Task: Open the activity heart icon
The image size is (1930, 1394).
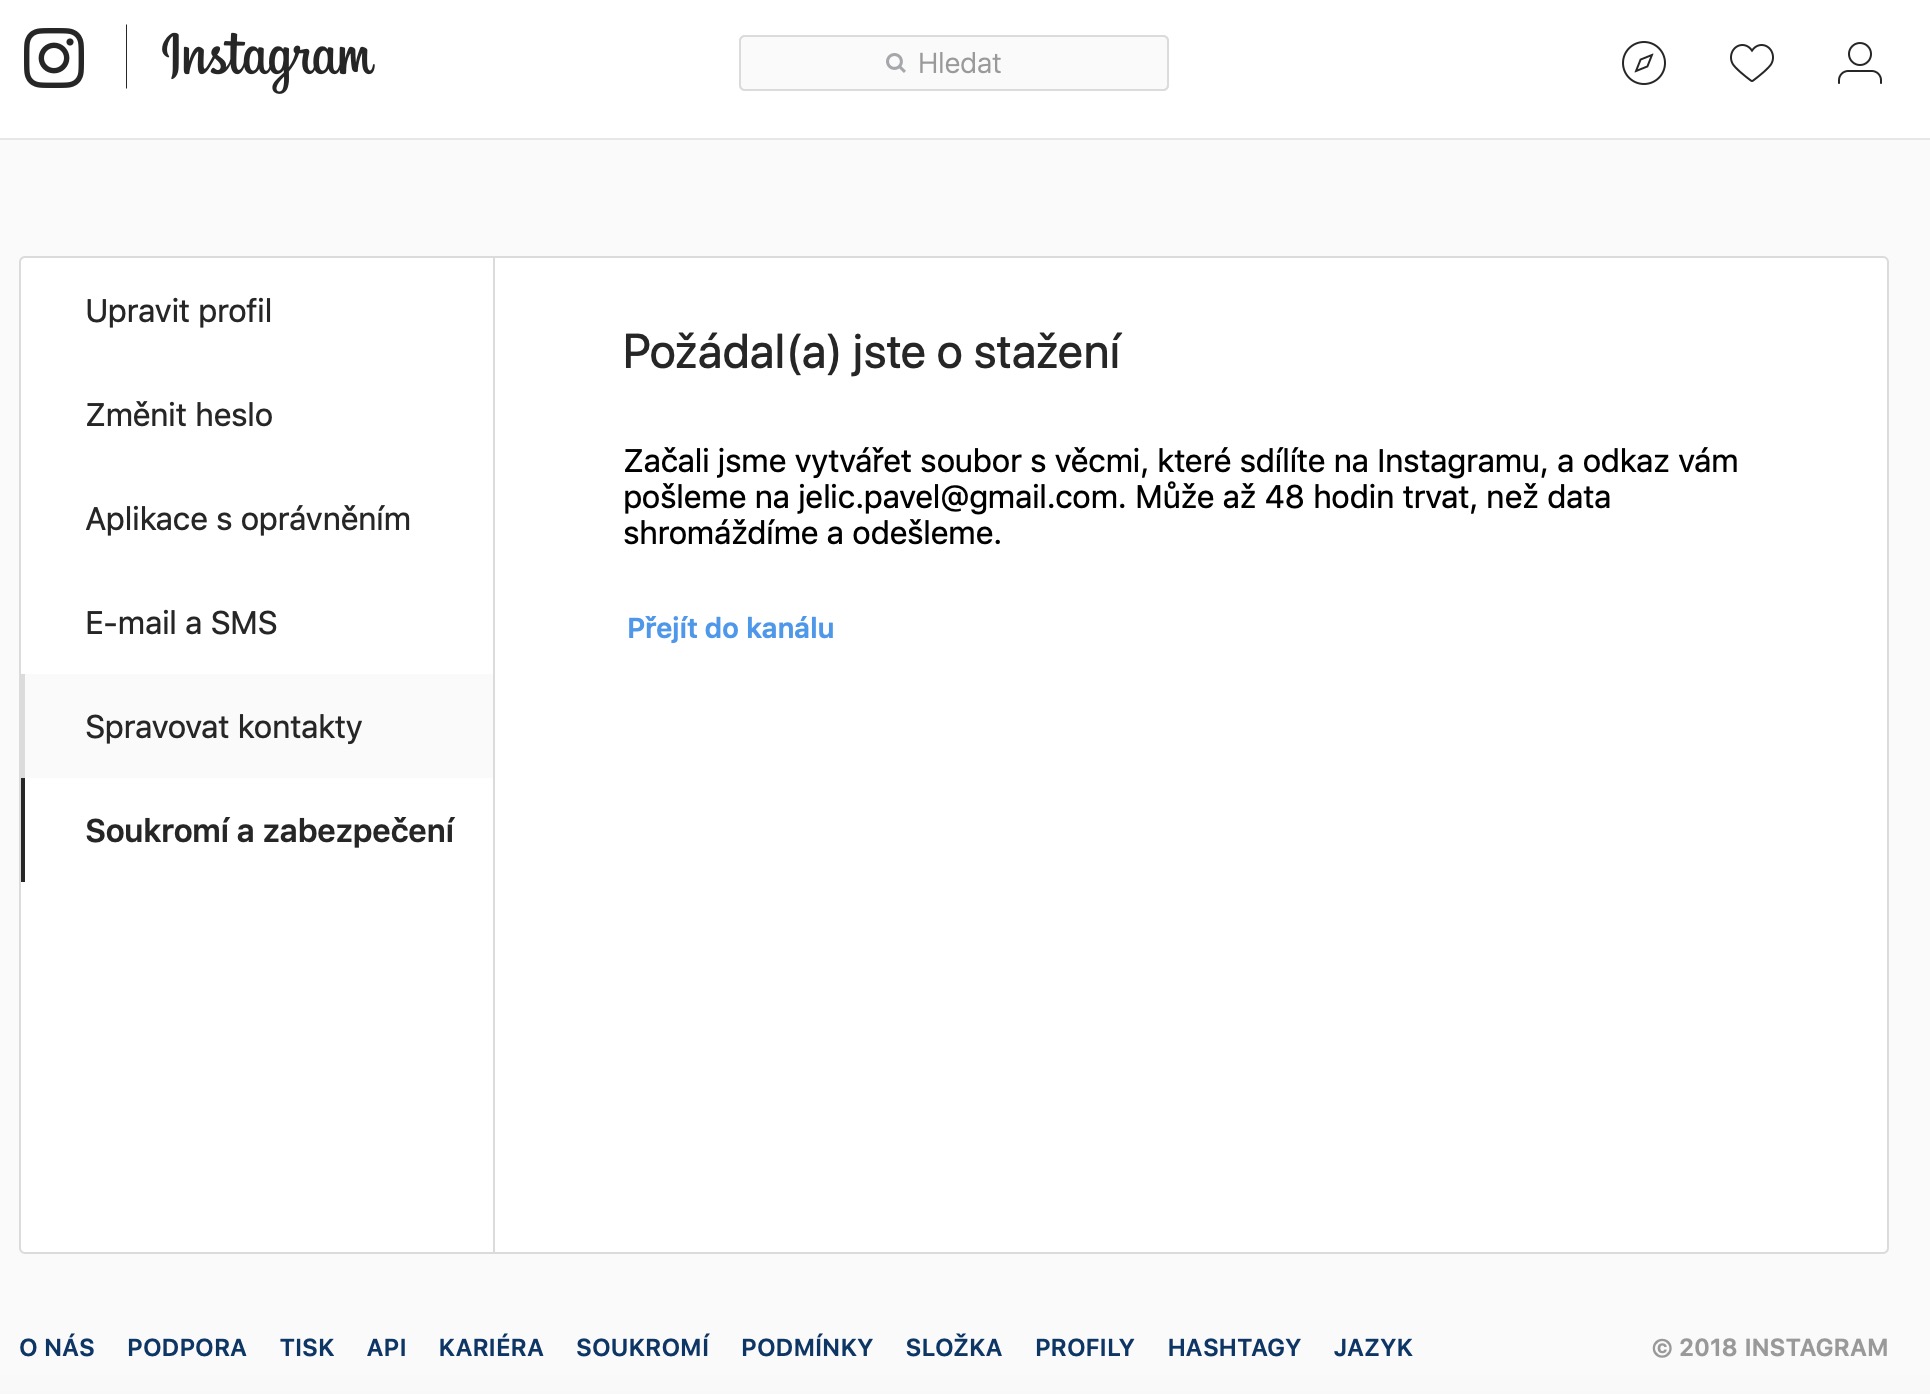Action: [x=1751, y=63]
